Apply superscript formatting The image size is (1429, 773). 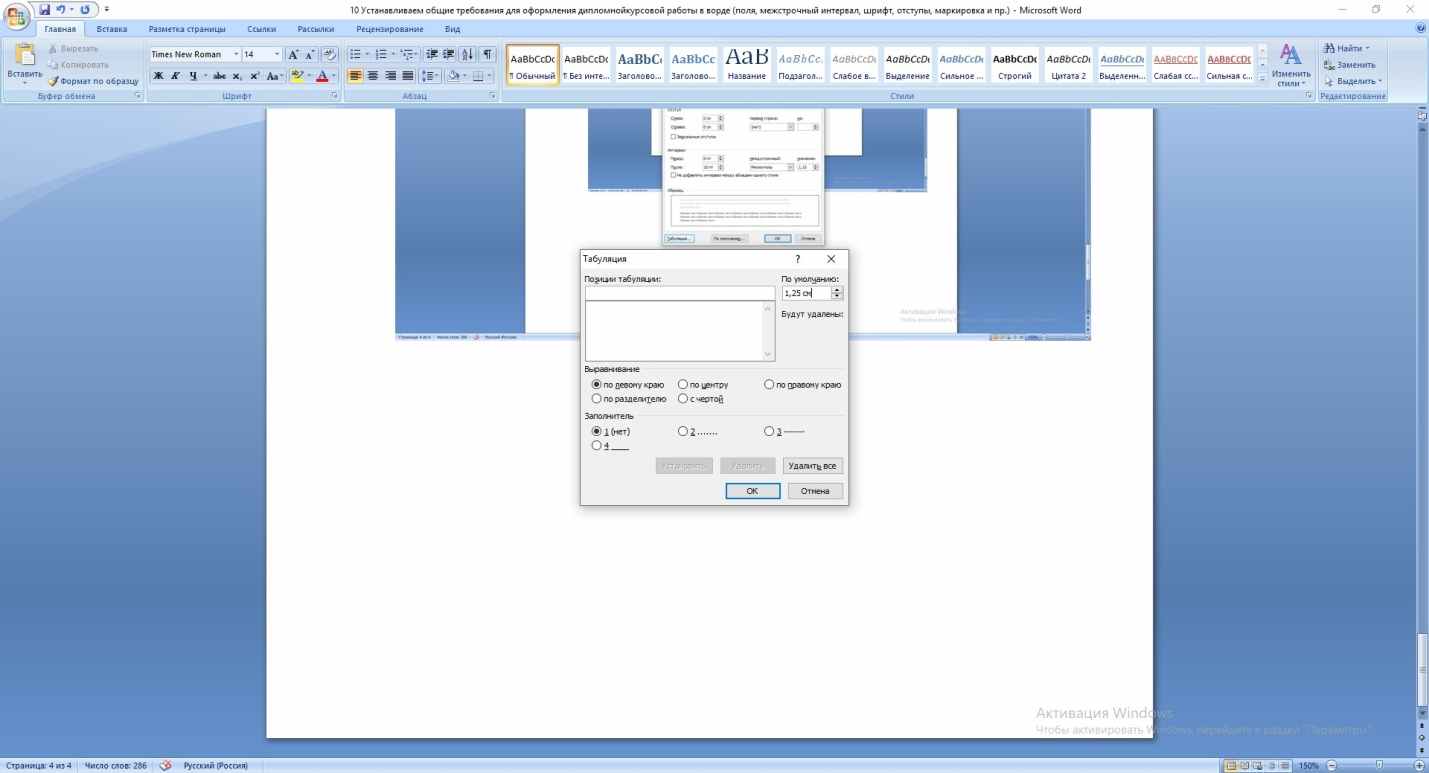(x=256, y=77)
